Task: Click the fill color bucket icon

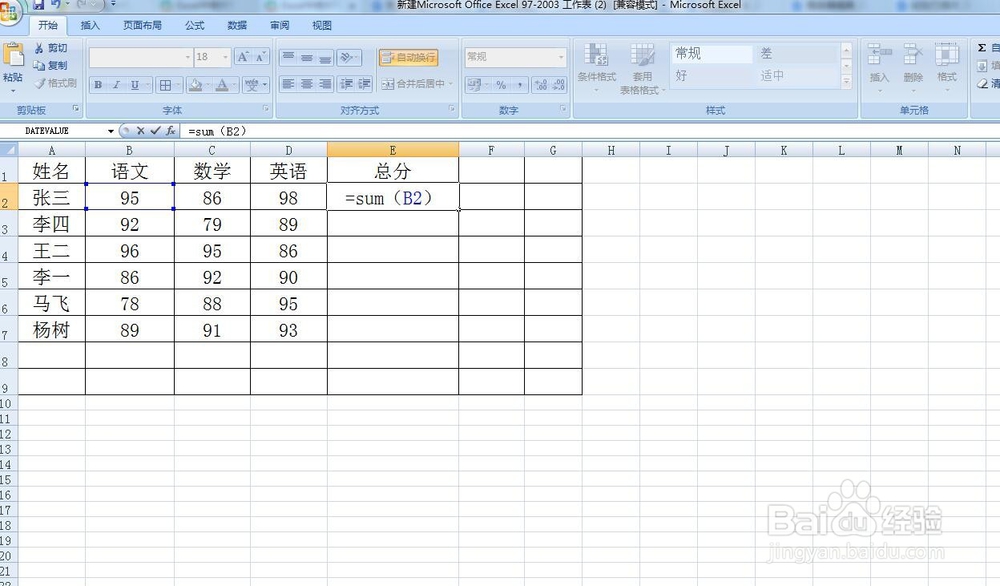Action: (x=196, y=84)
